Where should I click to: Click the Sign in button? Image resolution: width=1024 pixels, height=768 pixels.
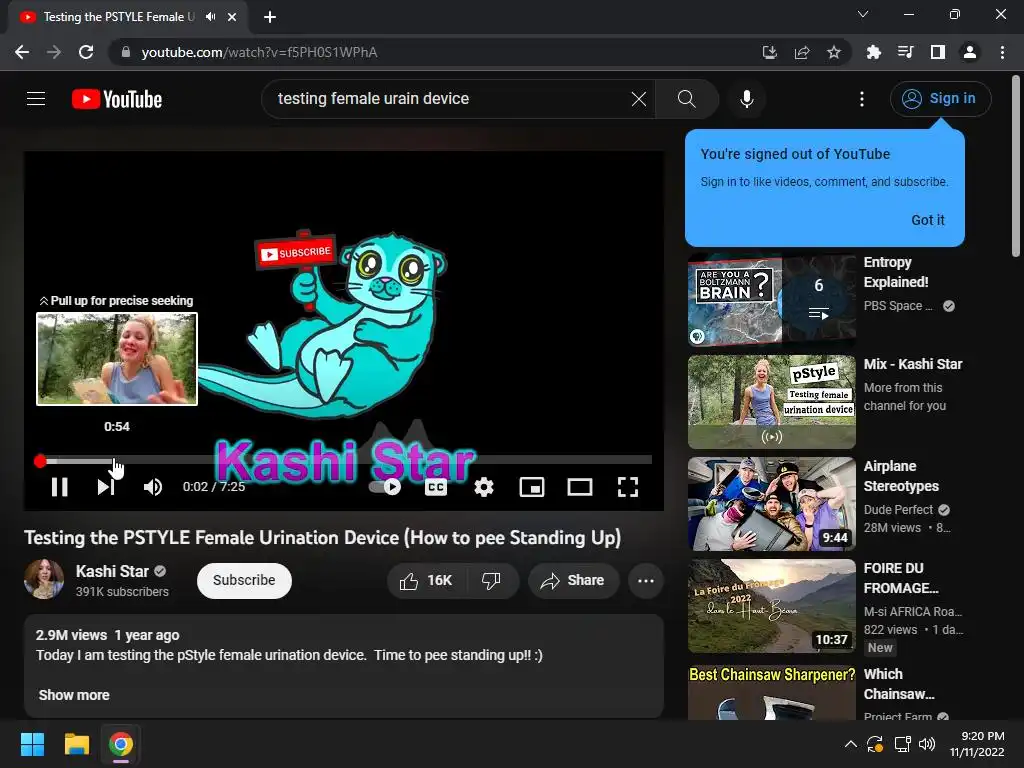(940, 99)
